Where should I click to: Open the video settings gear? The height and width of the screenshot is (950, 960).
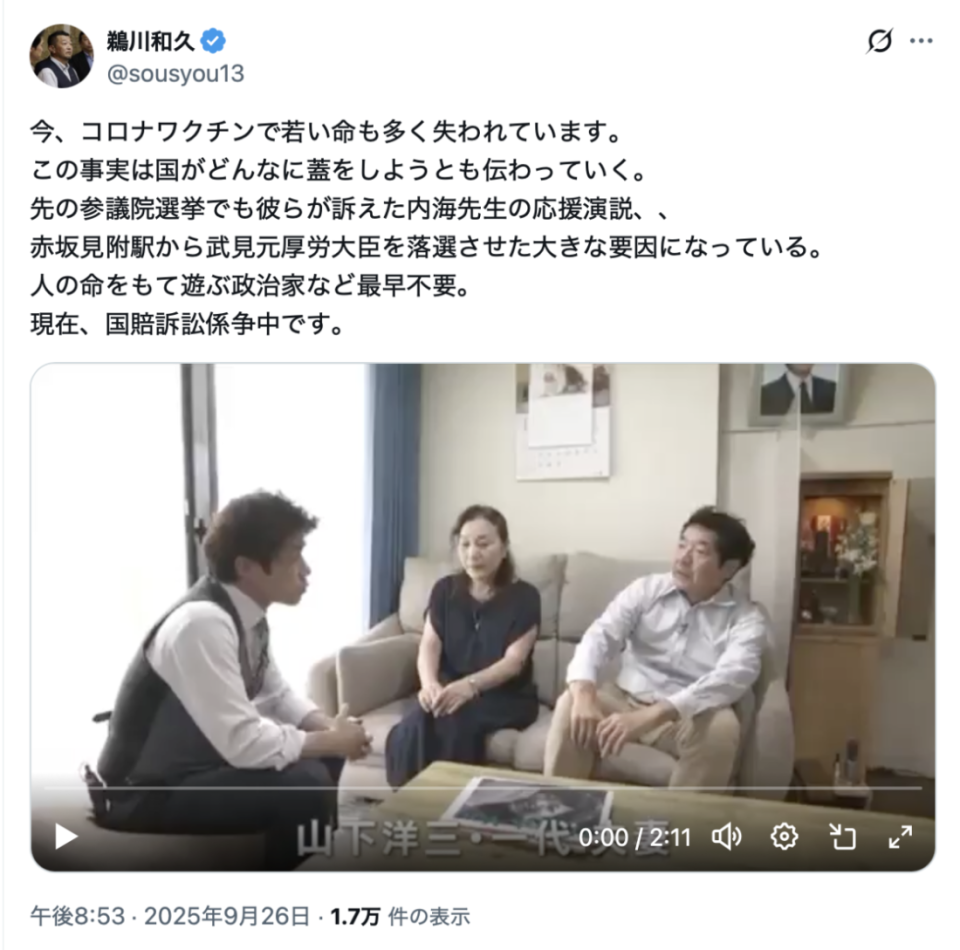tap(784, 836)
